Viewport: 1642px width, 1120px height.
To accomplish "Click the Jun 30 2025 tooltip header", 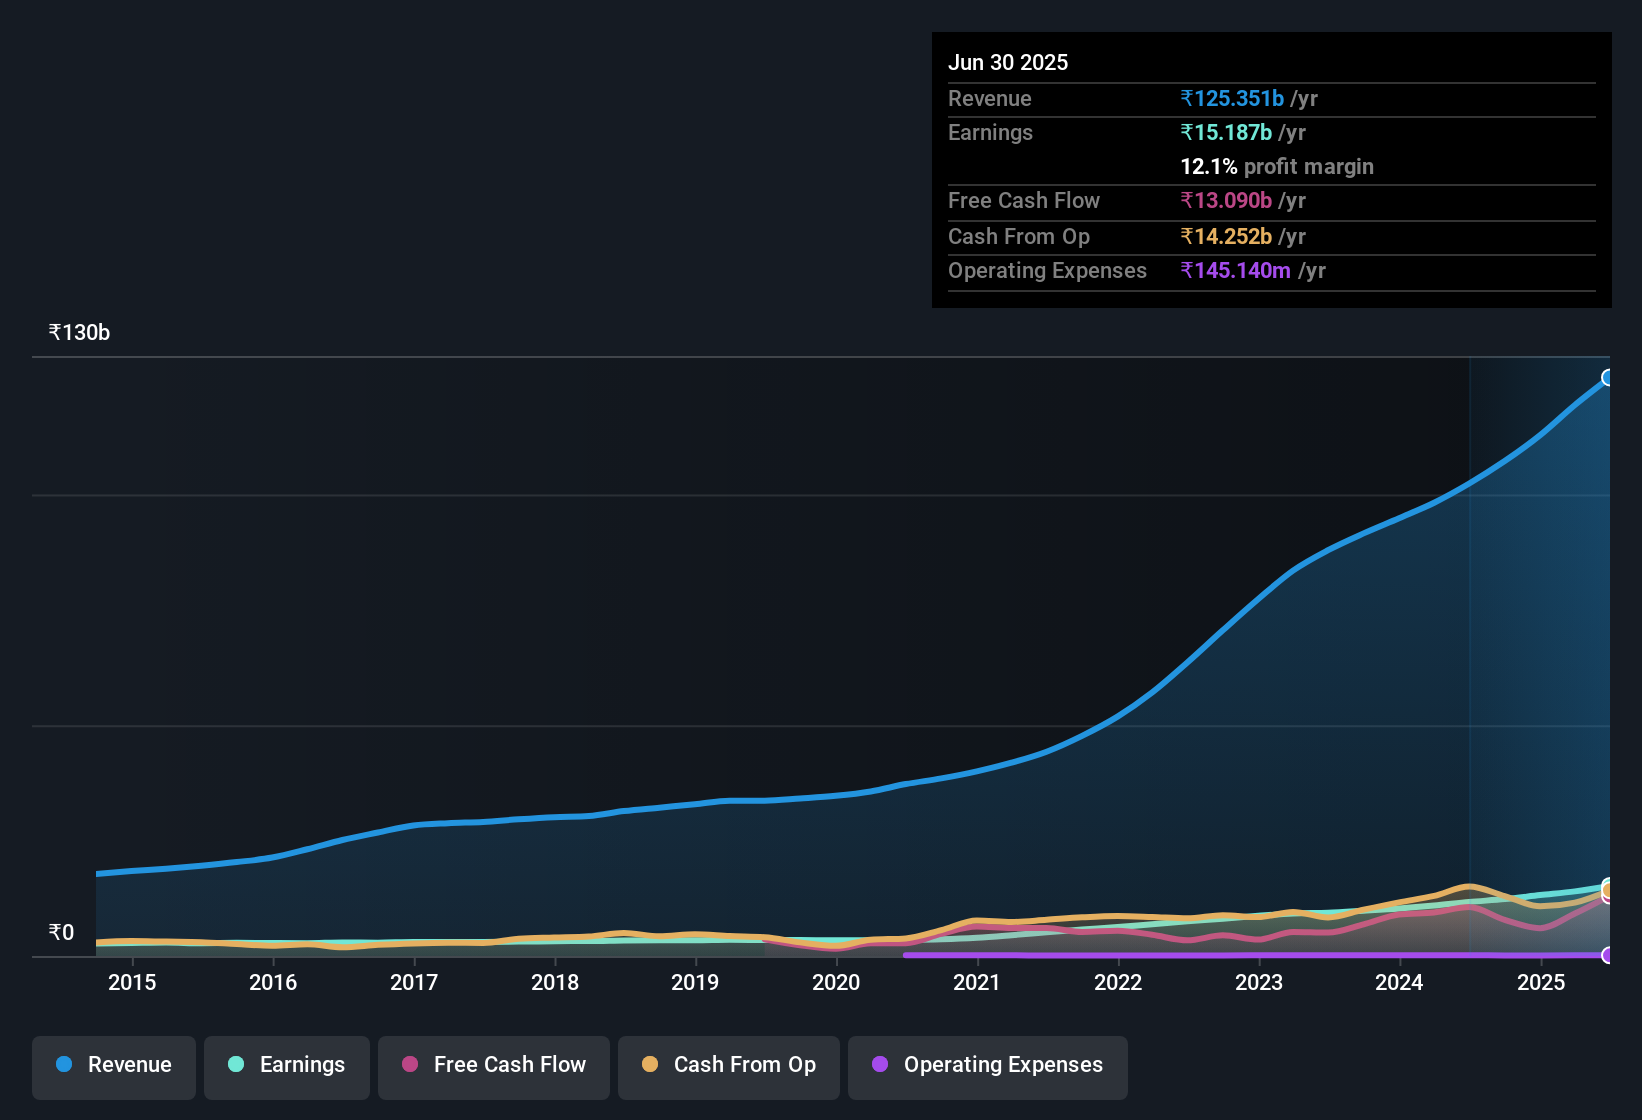I will [x=1008, y=62].
